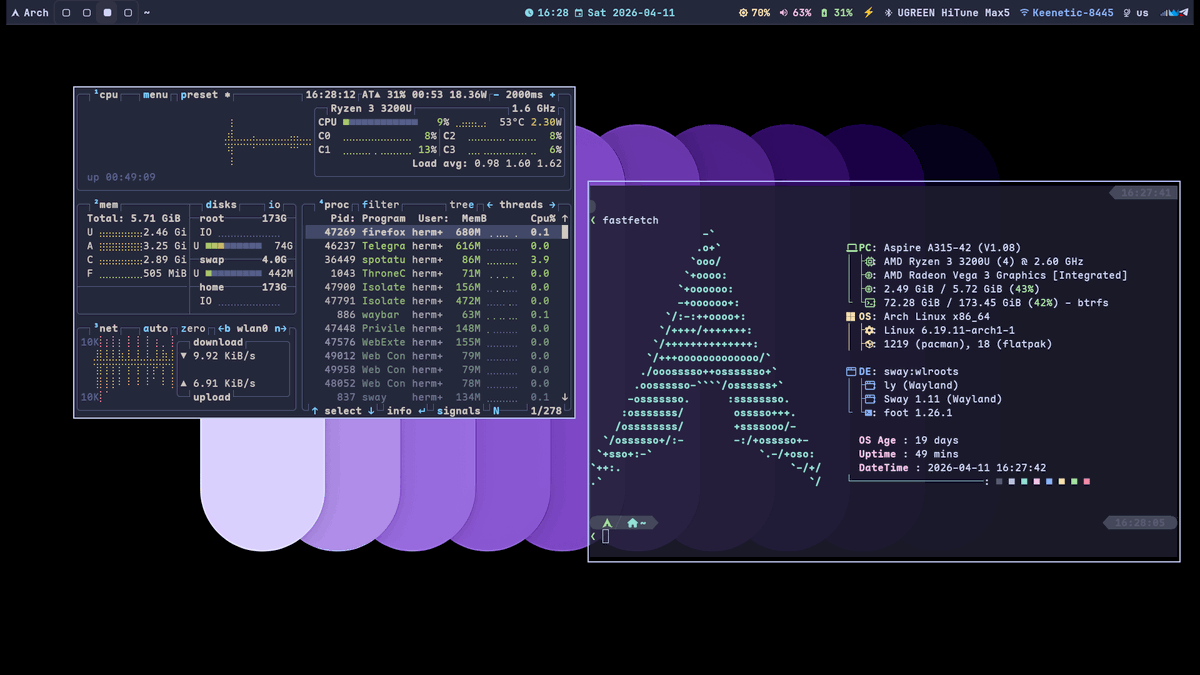Toggle zero in the net box

(193, 328)
